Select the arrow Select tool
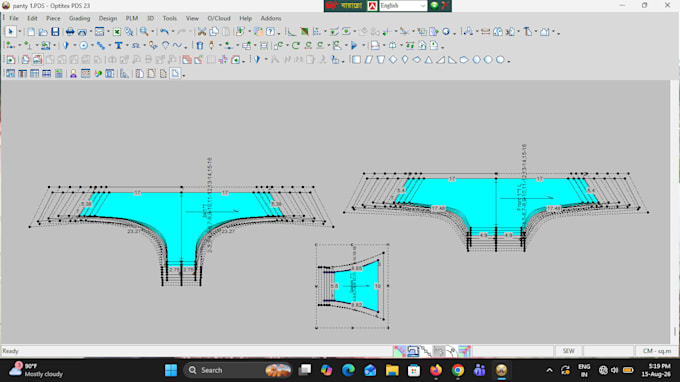The width and height of the screenshot is (680, 382). tap(10, 32)
